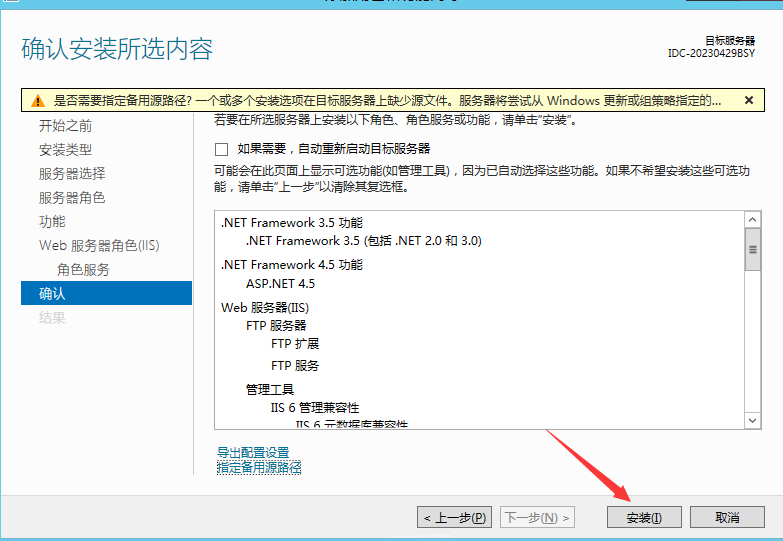Click the warning triangle icon in the yellow banner
The width and height of the screenshot is (783, 541).
coord(37,101)
